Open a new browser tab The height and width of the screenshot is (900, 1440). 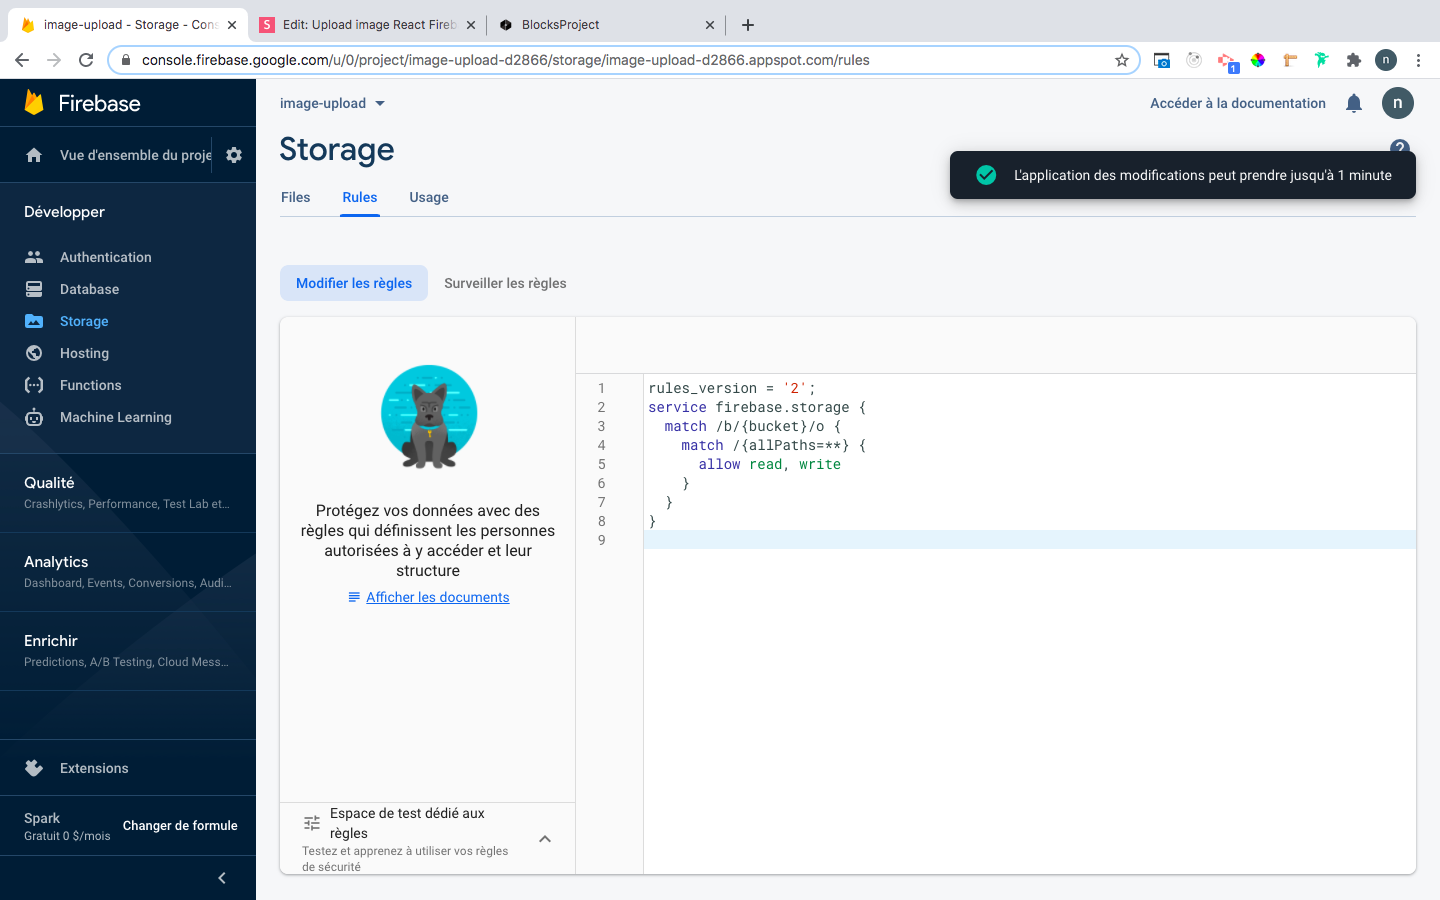tap(748, 25)
